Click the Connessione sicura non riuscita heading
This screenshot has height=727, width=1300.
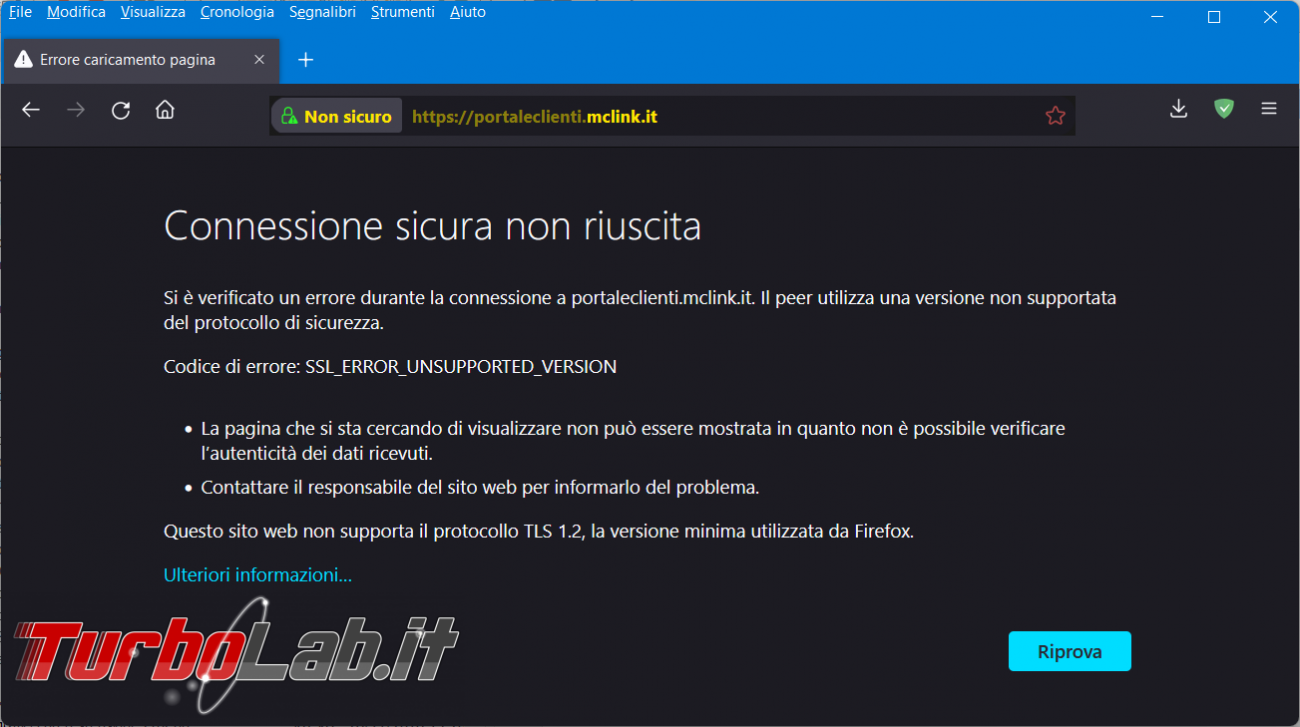(432, 226)
